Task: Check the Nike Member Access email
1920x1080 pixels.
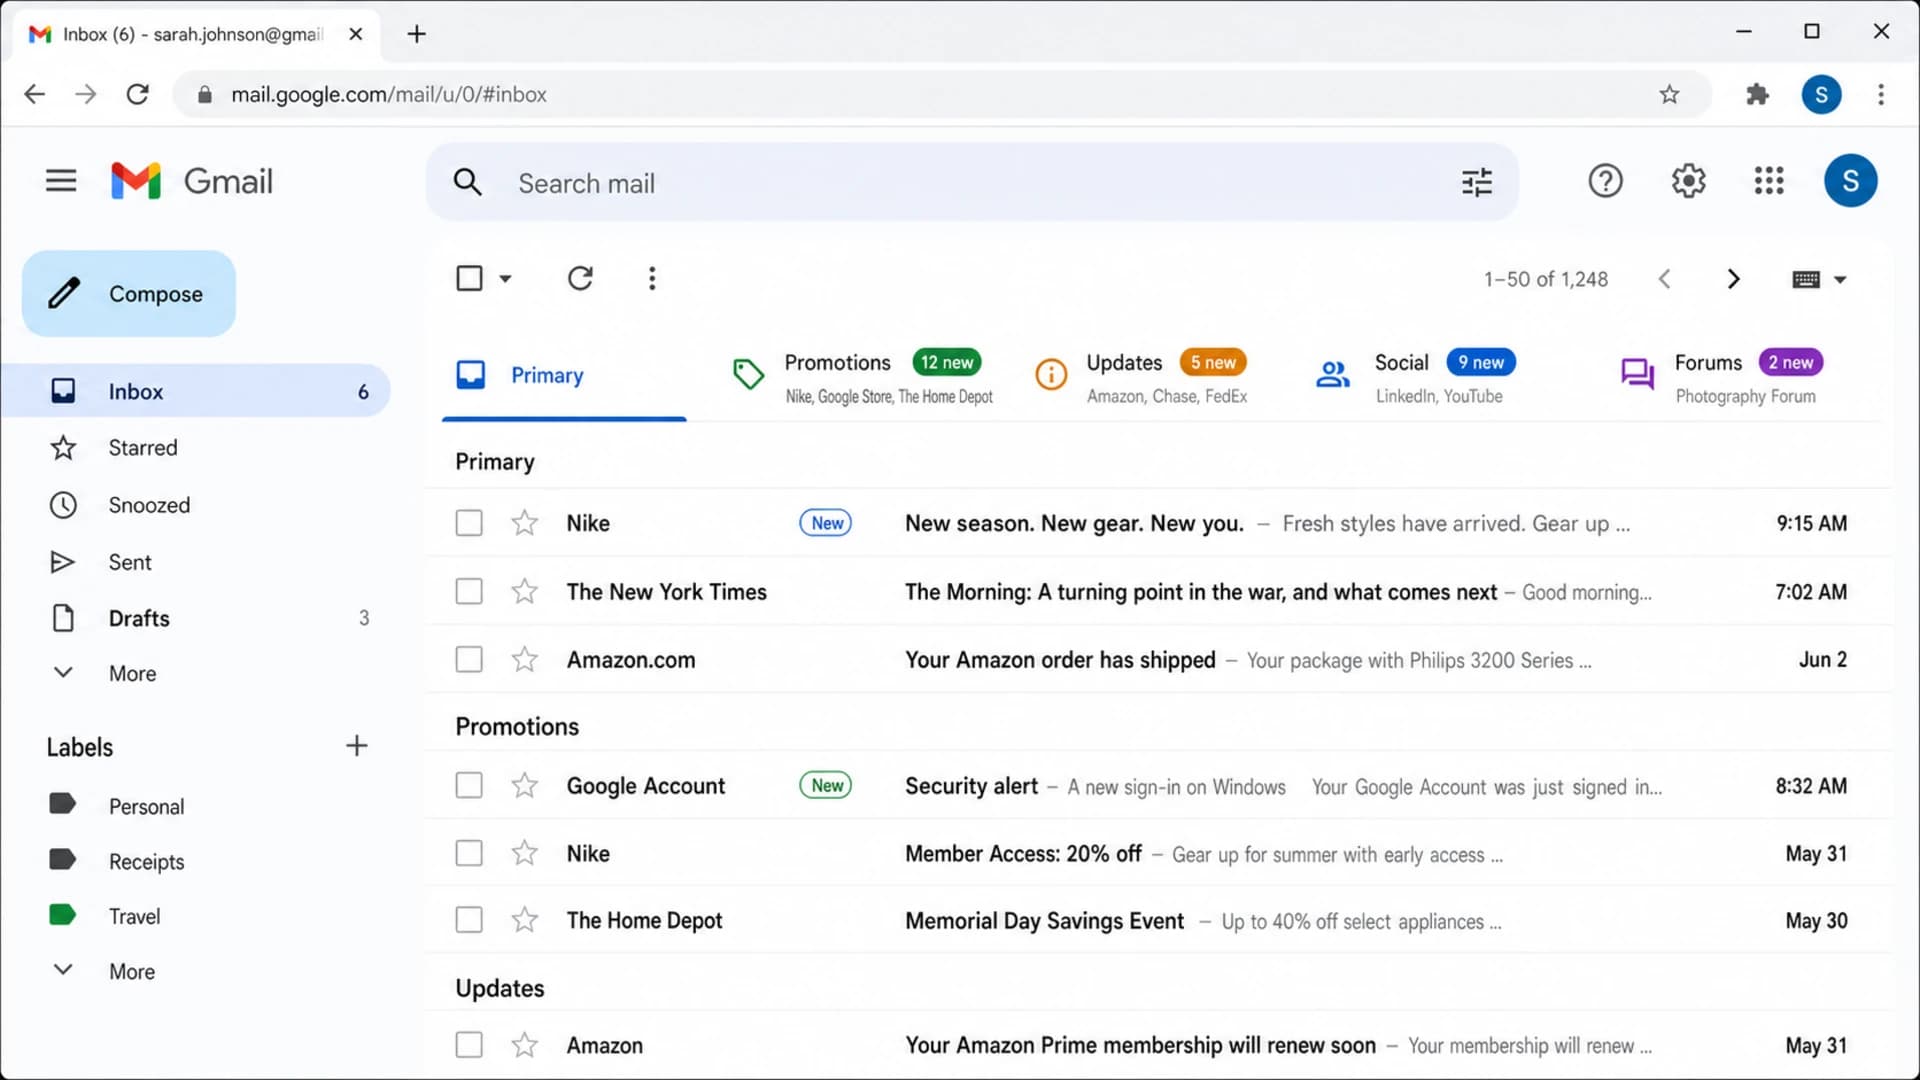Action: [469, 853]
